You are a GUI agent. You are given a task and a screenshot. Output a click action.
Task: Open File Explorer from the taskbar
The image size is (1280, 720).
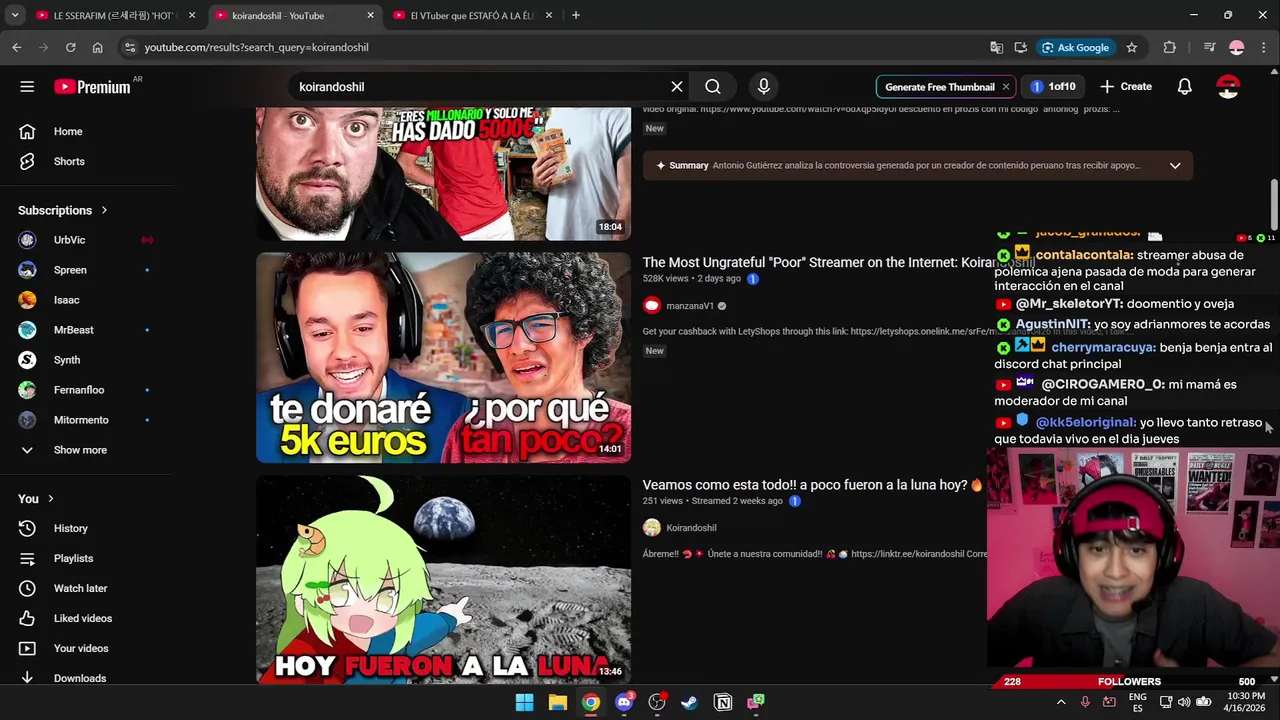pos(558,703)
